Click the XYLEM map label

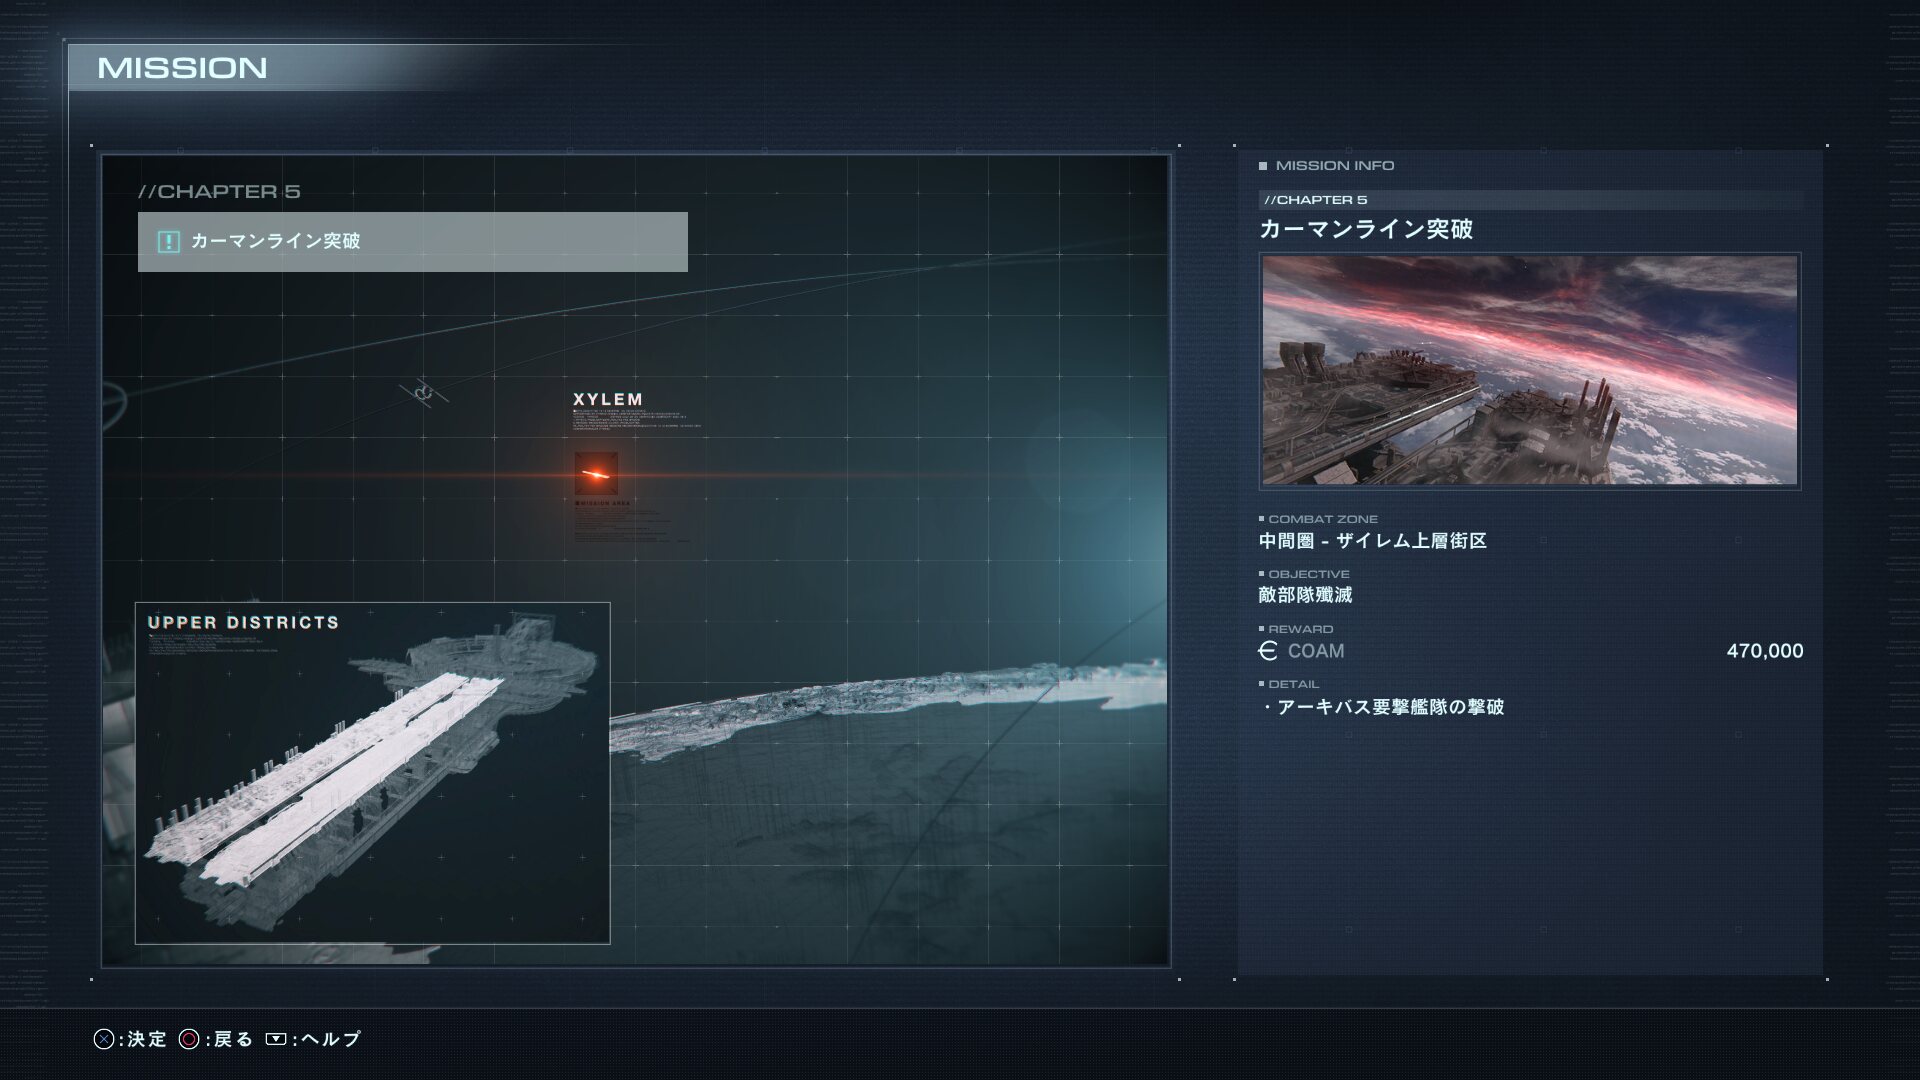pos(607,399)
